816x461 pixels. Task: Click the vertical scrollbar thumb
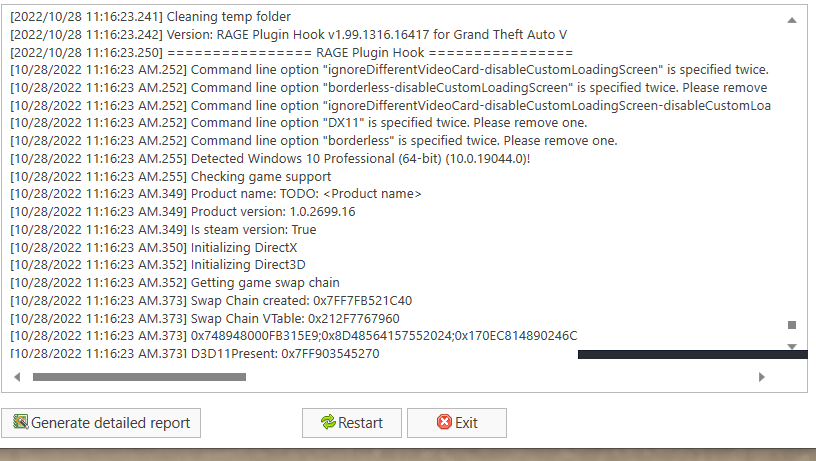click(792, 325)
